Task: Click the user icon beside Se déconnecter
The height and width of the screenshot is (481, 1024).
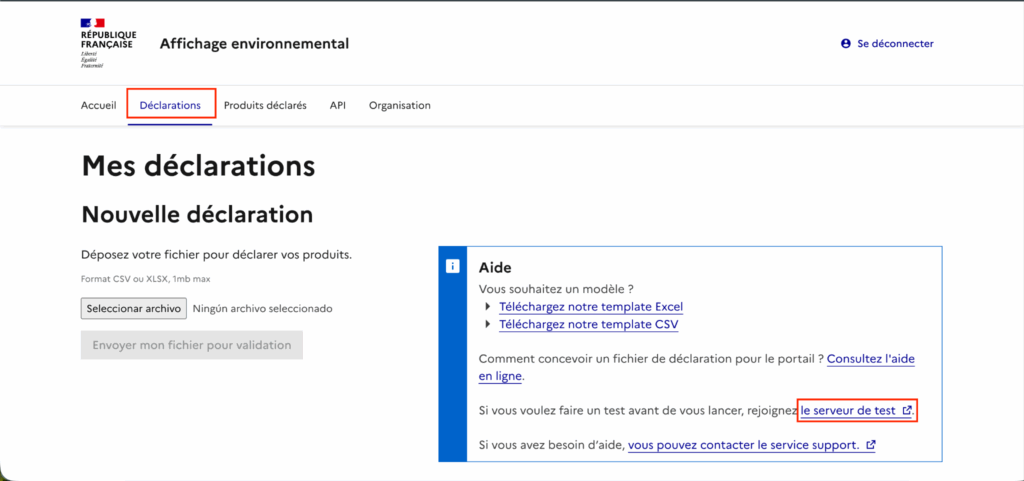Action: click(846, 44)
